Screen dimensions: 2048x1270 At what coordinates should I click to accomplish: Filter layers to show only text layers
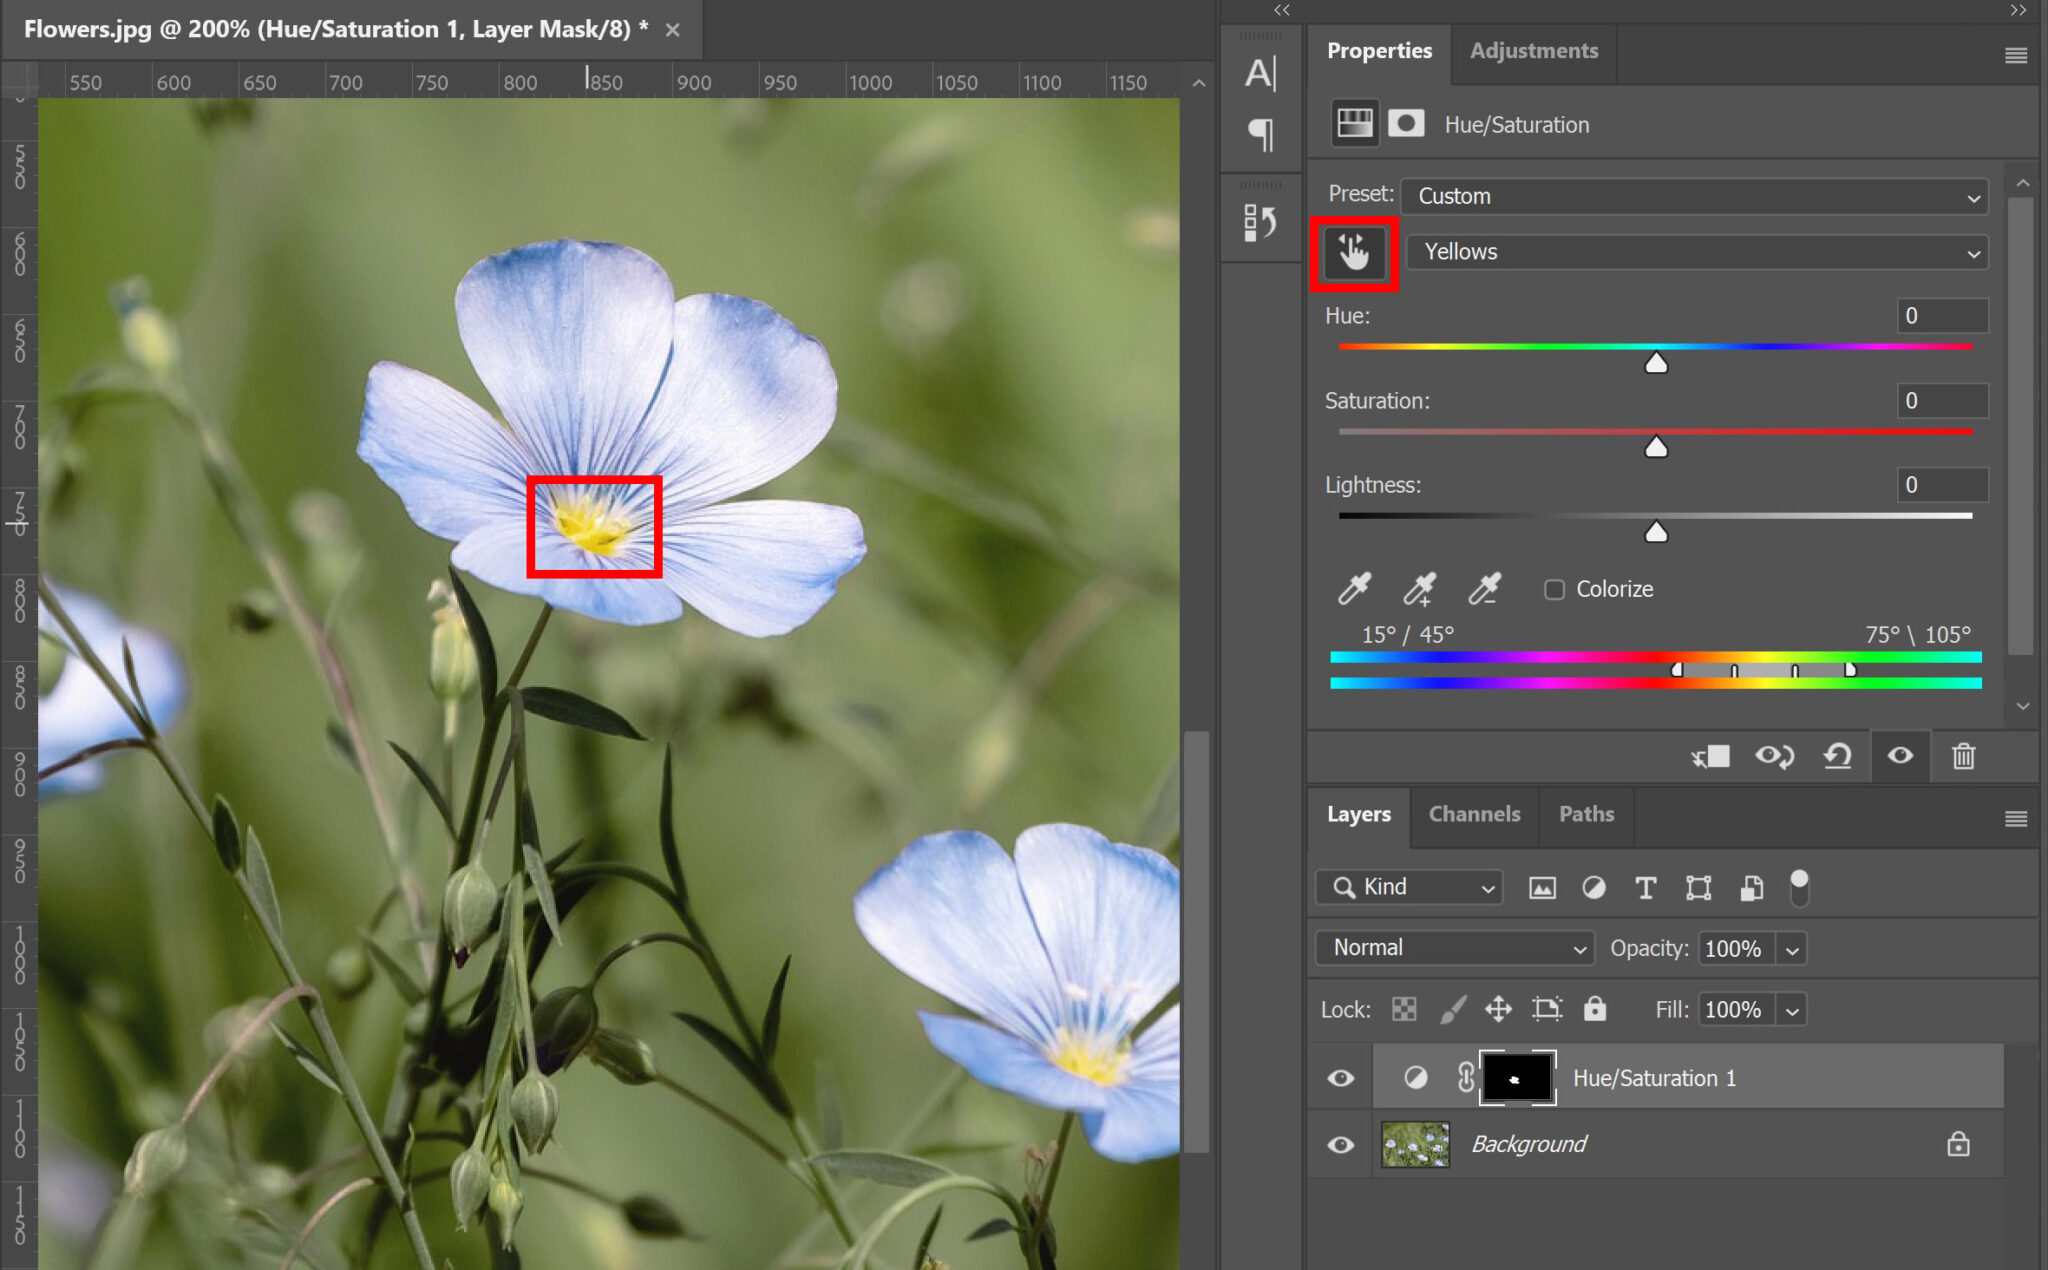coord(1645,888)
